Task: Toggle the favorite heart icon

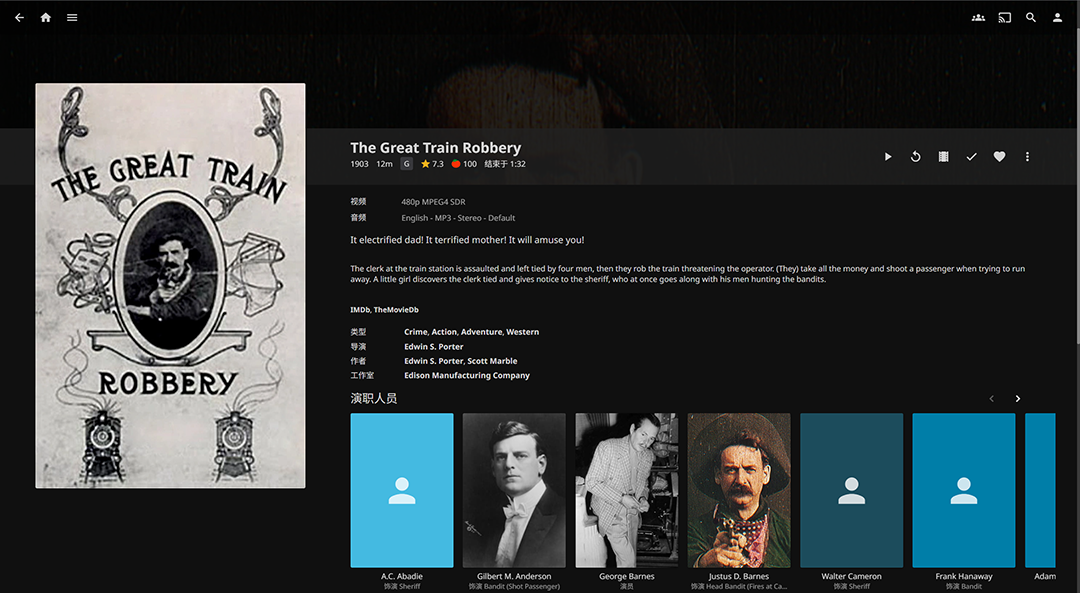Action: (999, 157)
